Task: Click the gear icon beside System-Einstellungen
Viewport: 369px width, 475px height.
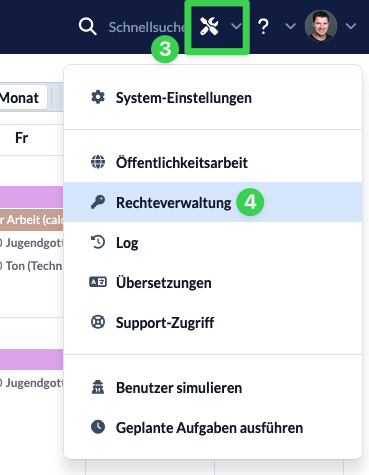Action: [98, 97]
